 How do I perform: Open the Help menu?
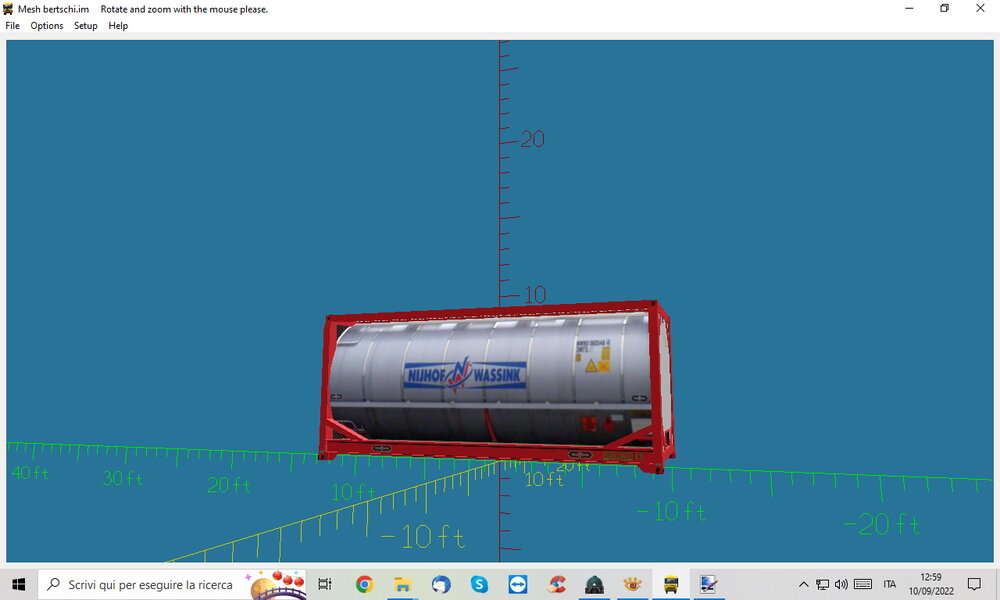[x=118, y=26]
